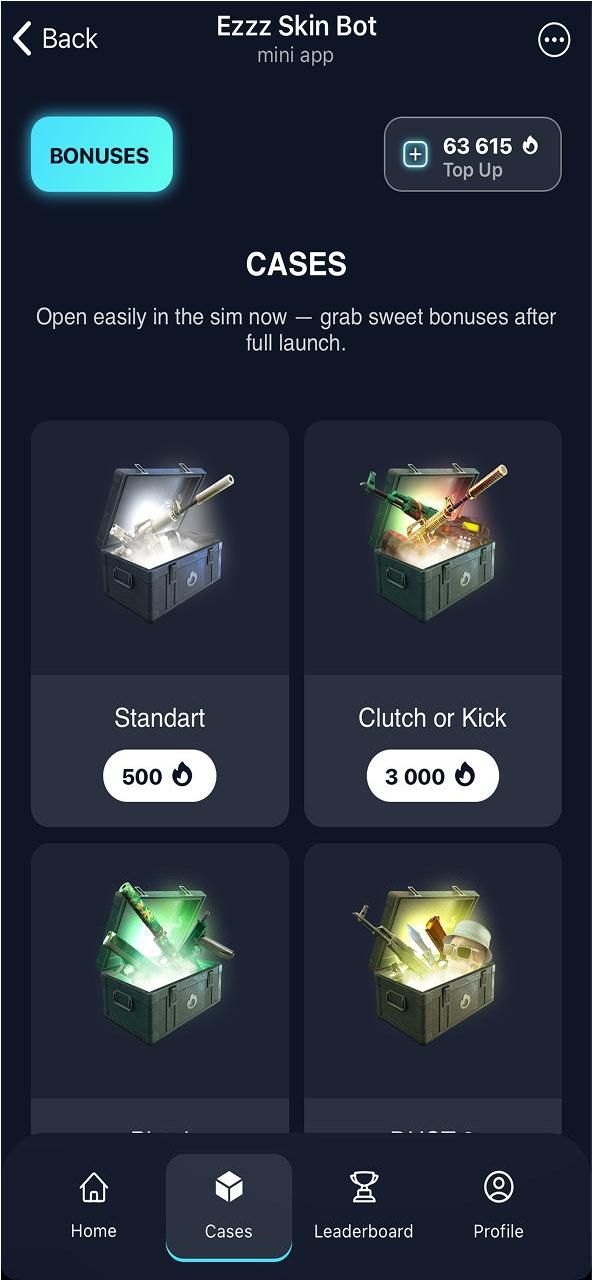Viewport: 592px width, 1280px height.
Task: Open the yellow glowing case with helmet
Action: tap(434, 964)
